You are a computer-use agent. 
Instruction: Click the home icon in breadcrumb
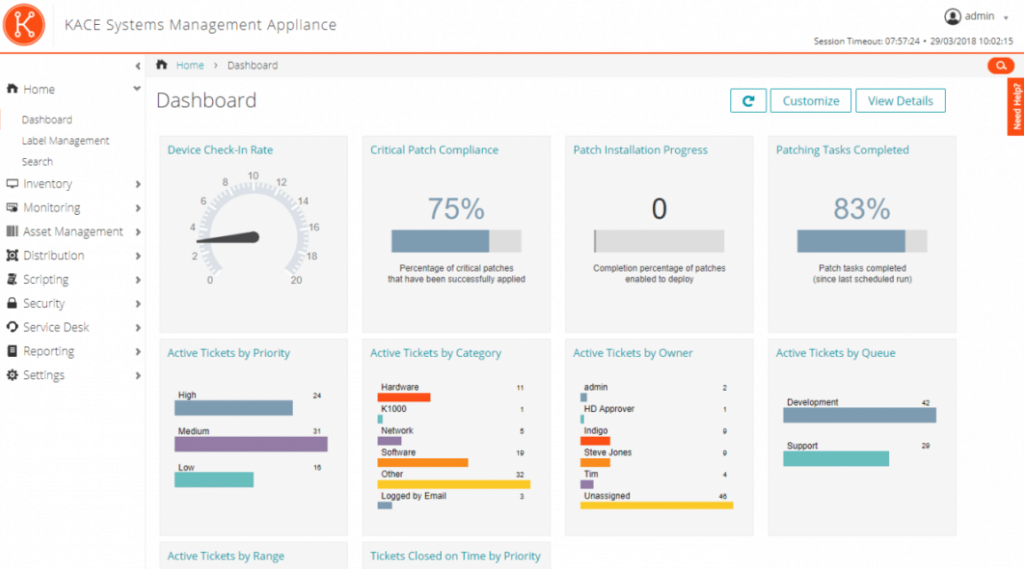[x=162, y=65]
